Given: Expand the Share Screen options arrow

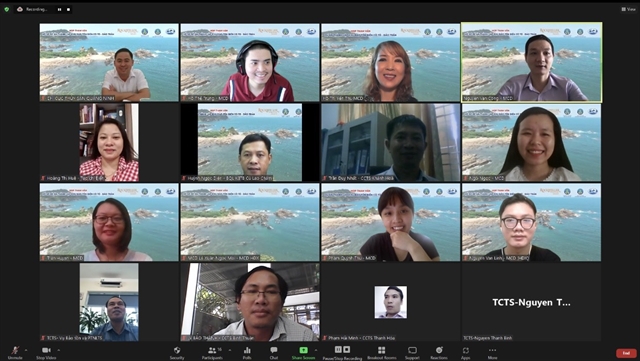Looking at the screenshot, I should tap(316, 350).
